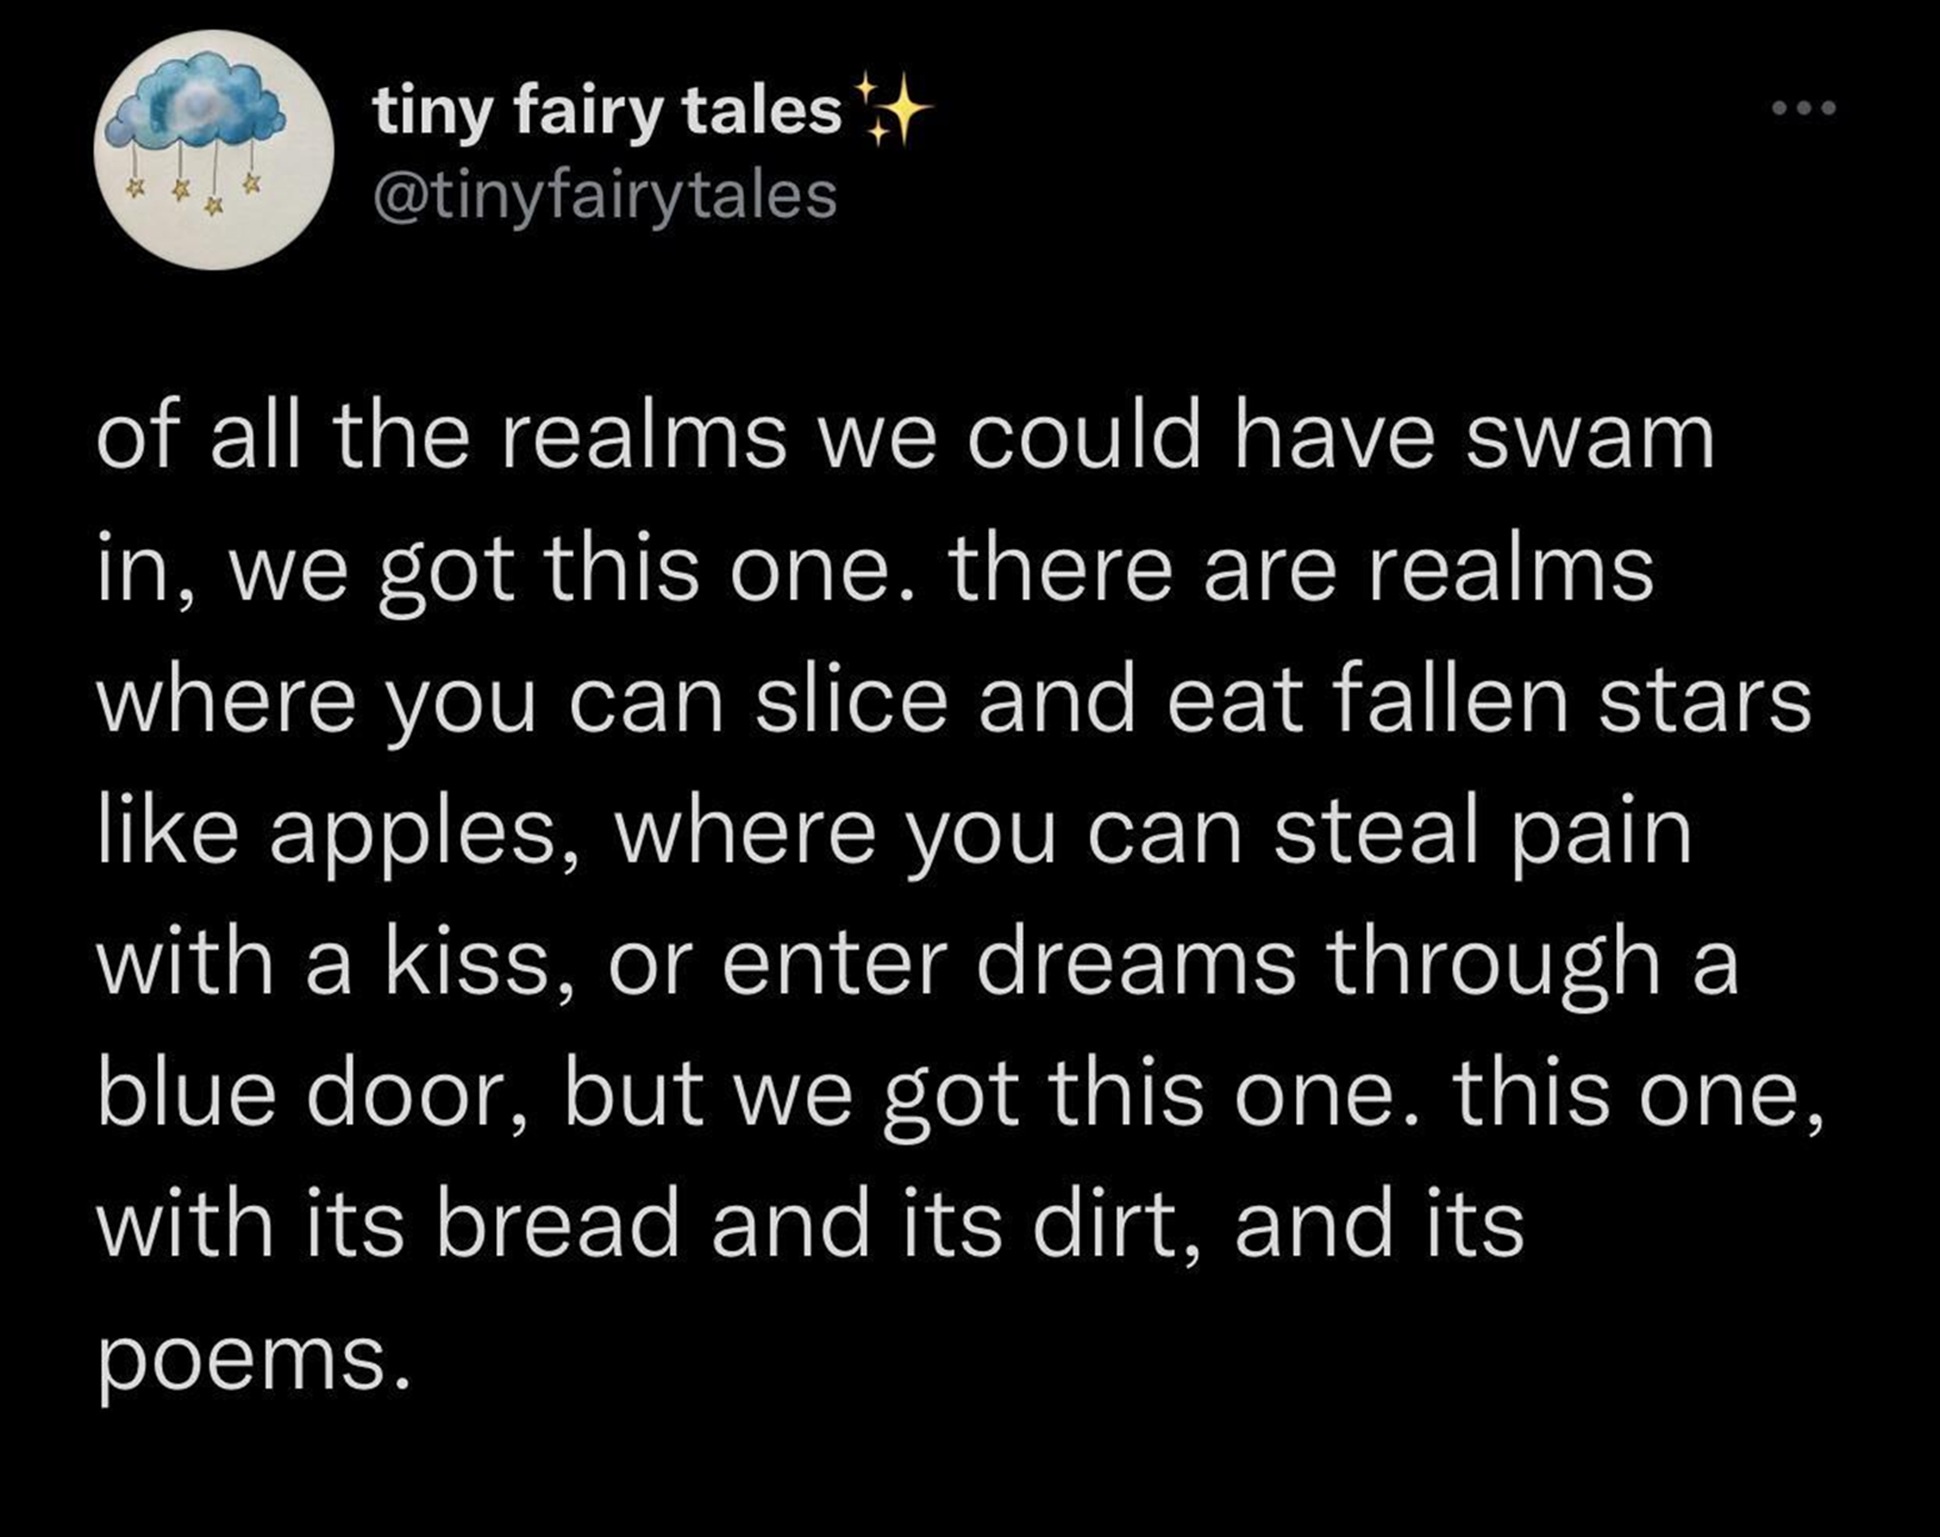The width and height of the screenshot is (1940, 1537).
Task: Click the word "slice" in the tweet
Action: (850, 699)
